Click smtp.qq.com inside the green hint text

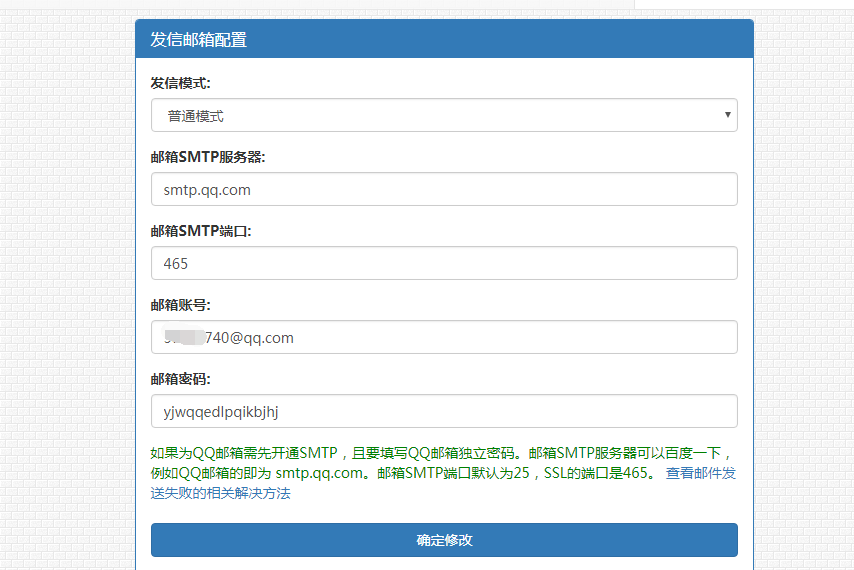click(x=318, y=473)
